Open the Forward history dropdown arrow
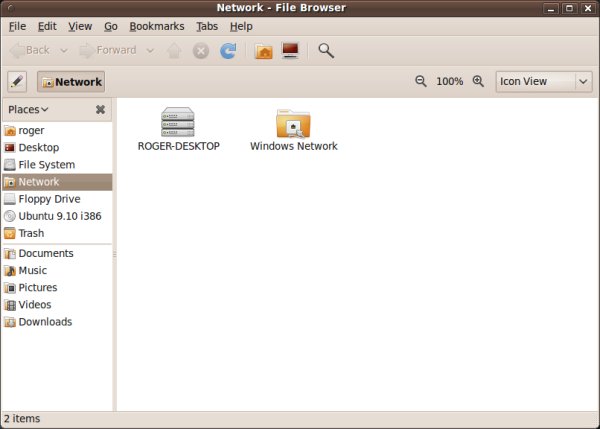 pyautogui.click(x=150, y=51)
